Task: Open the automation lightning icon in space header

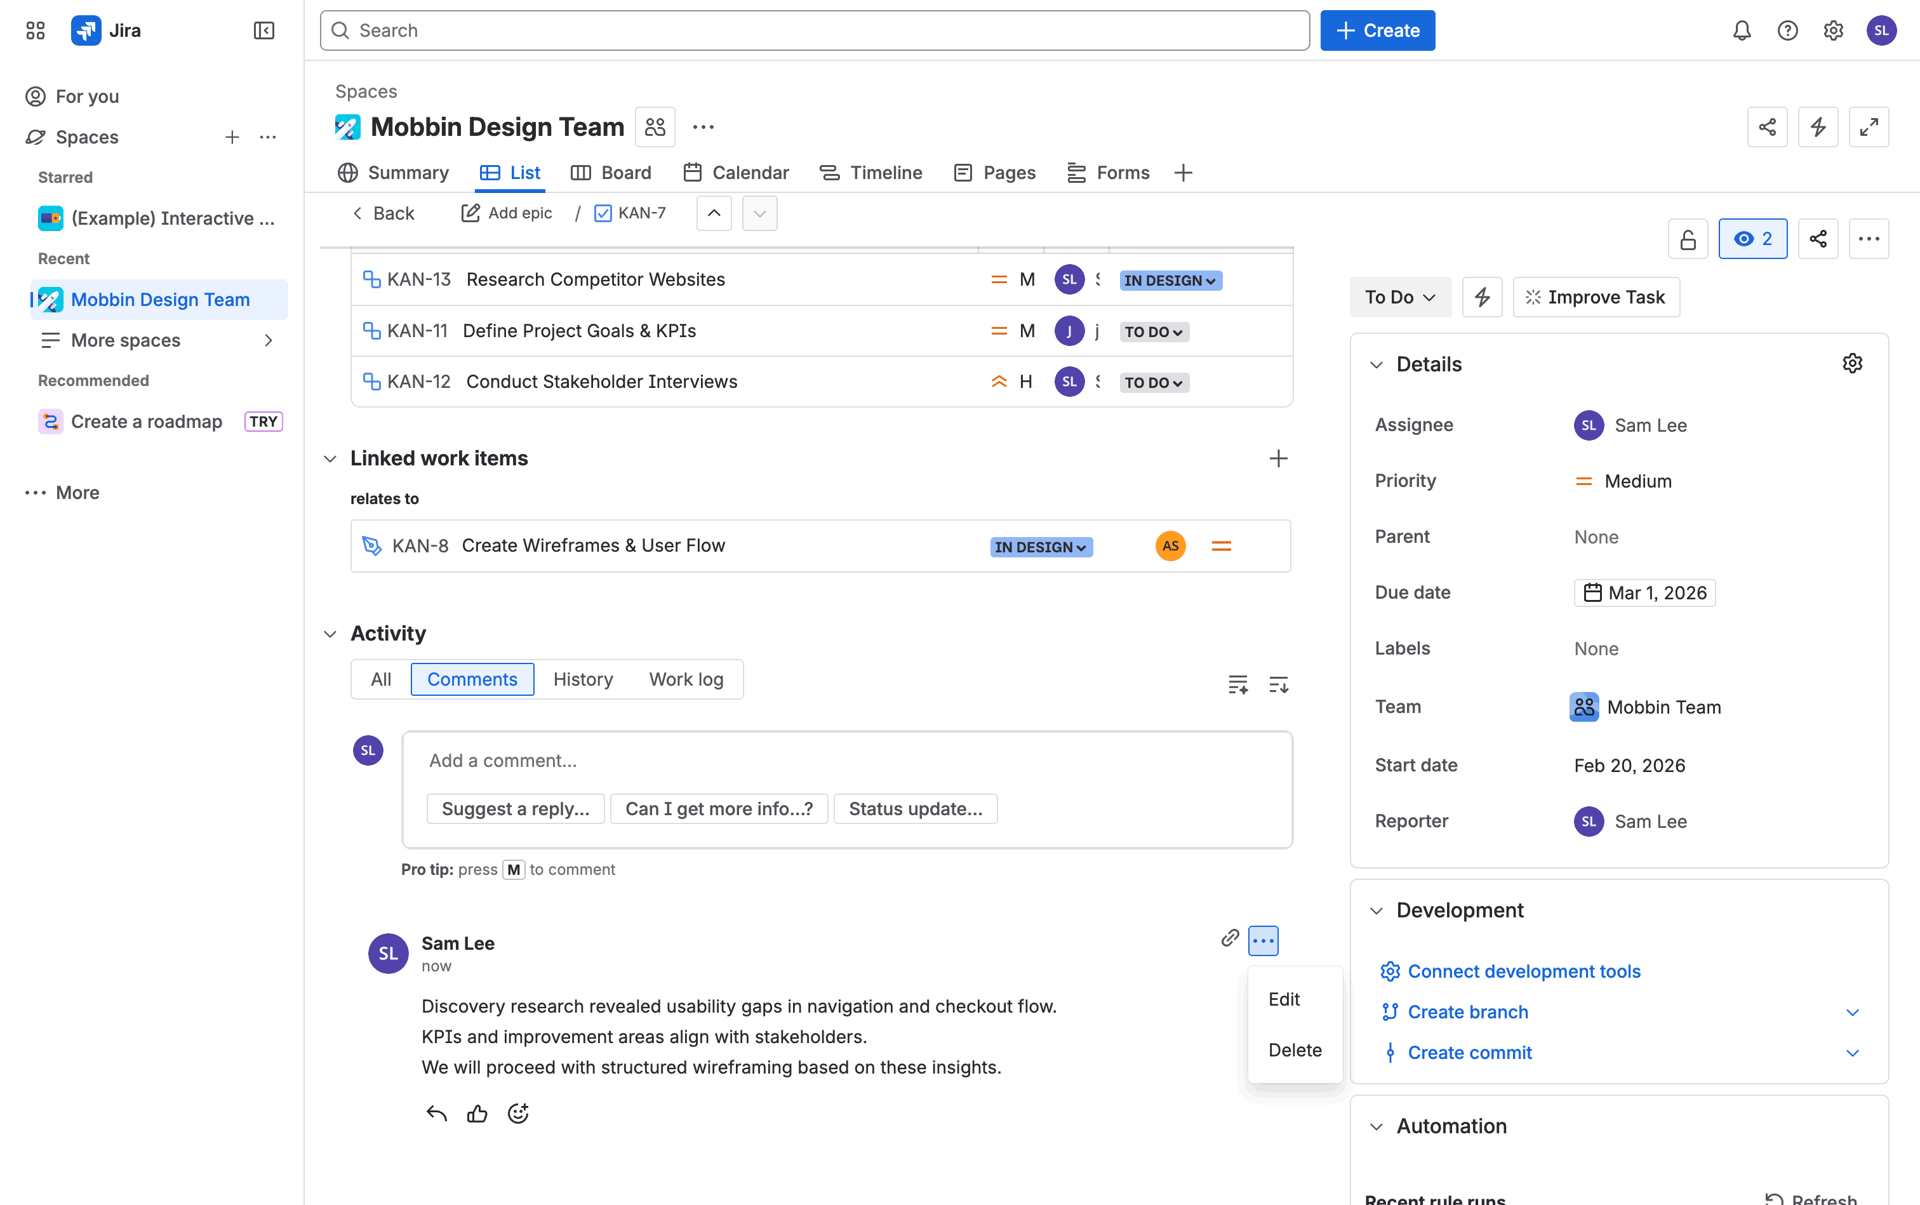Action: point(1818,127)
